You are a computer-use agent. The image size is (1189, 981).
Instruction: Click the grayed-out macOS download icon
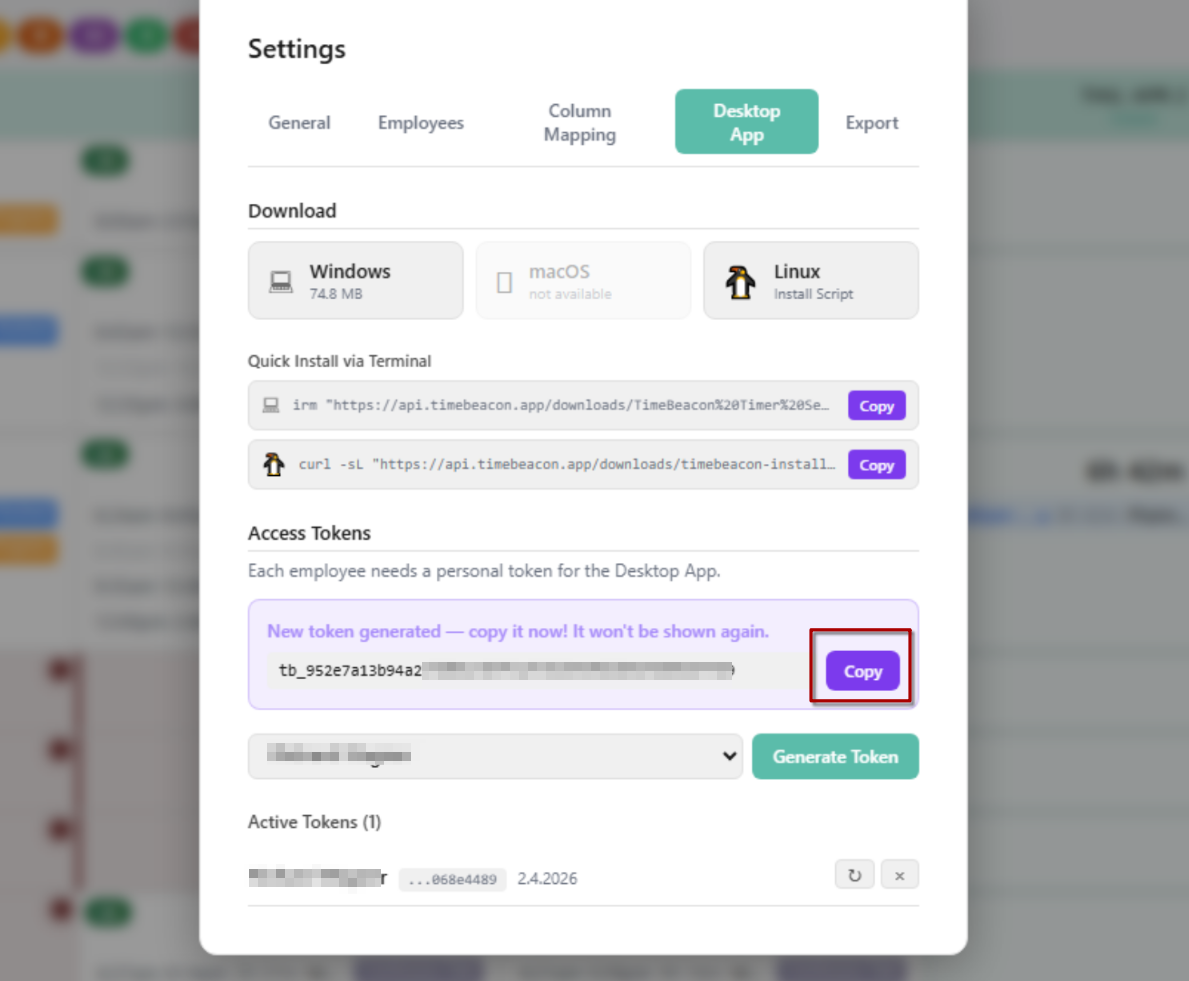(504, 280)
